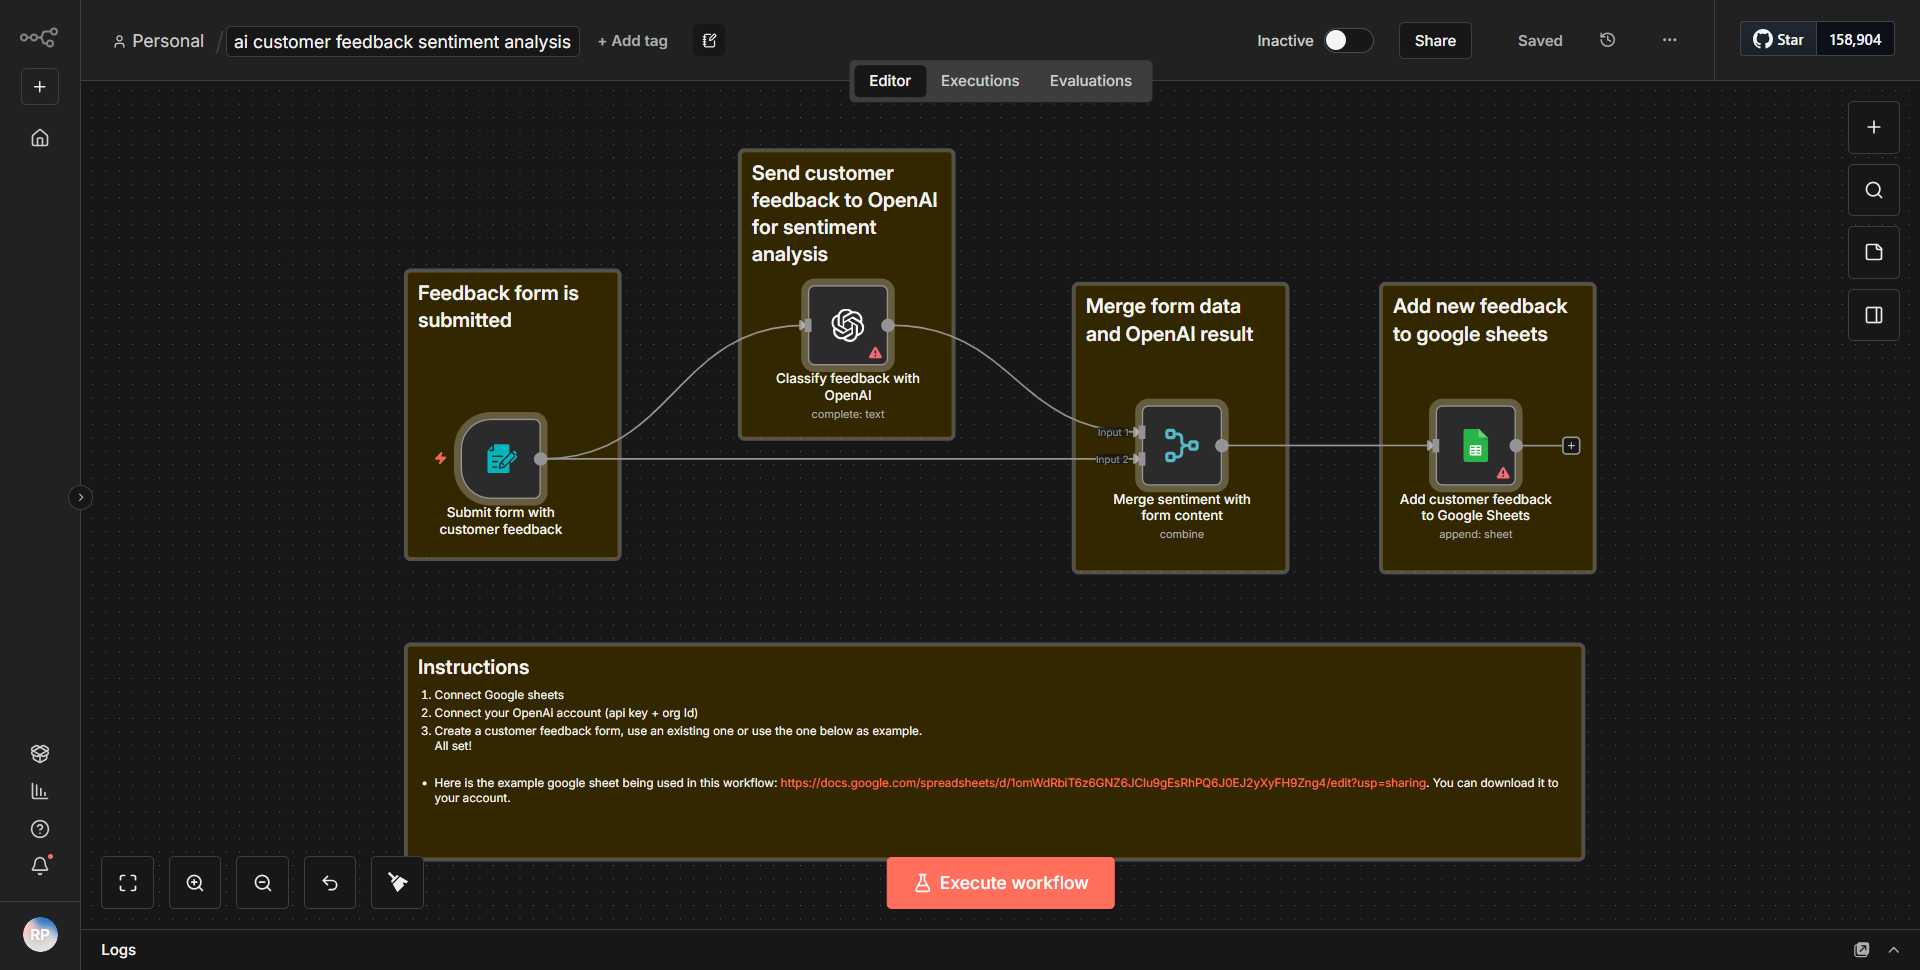Collapse the Logs panel chevron

pos(1895,950)
